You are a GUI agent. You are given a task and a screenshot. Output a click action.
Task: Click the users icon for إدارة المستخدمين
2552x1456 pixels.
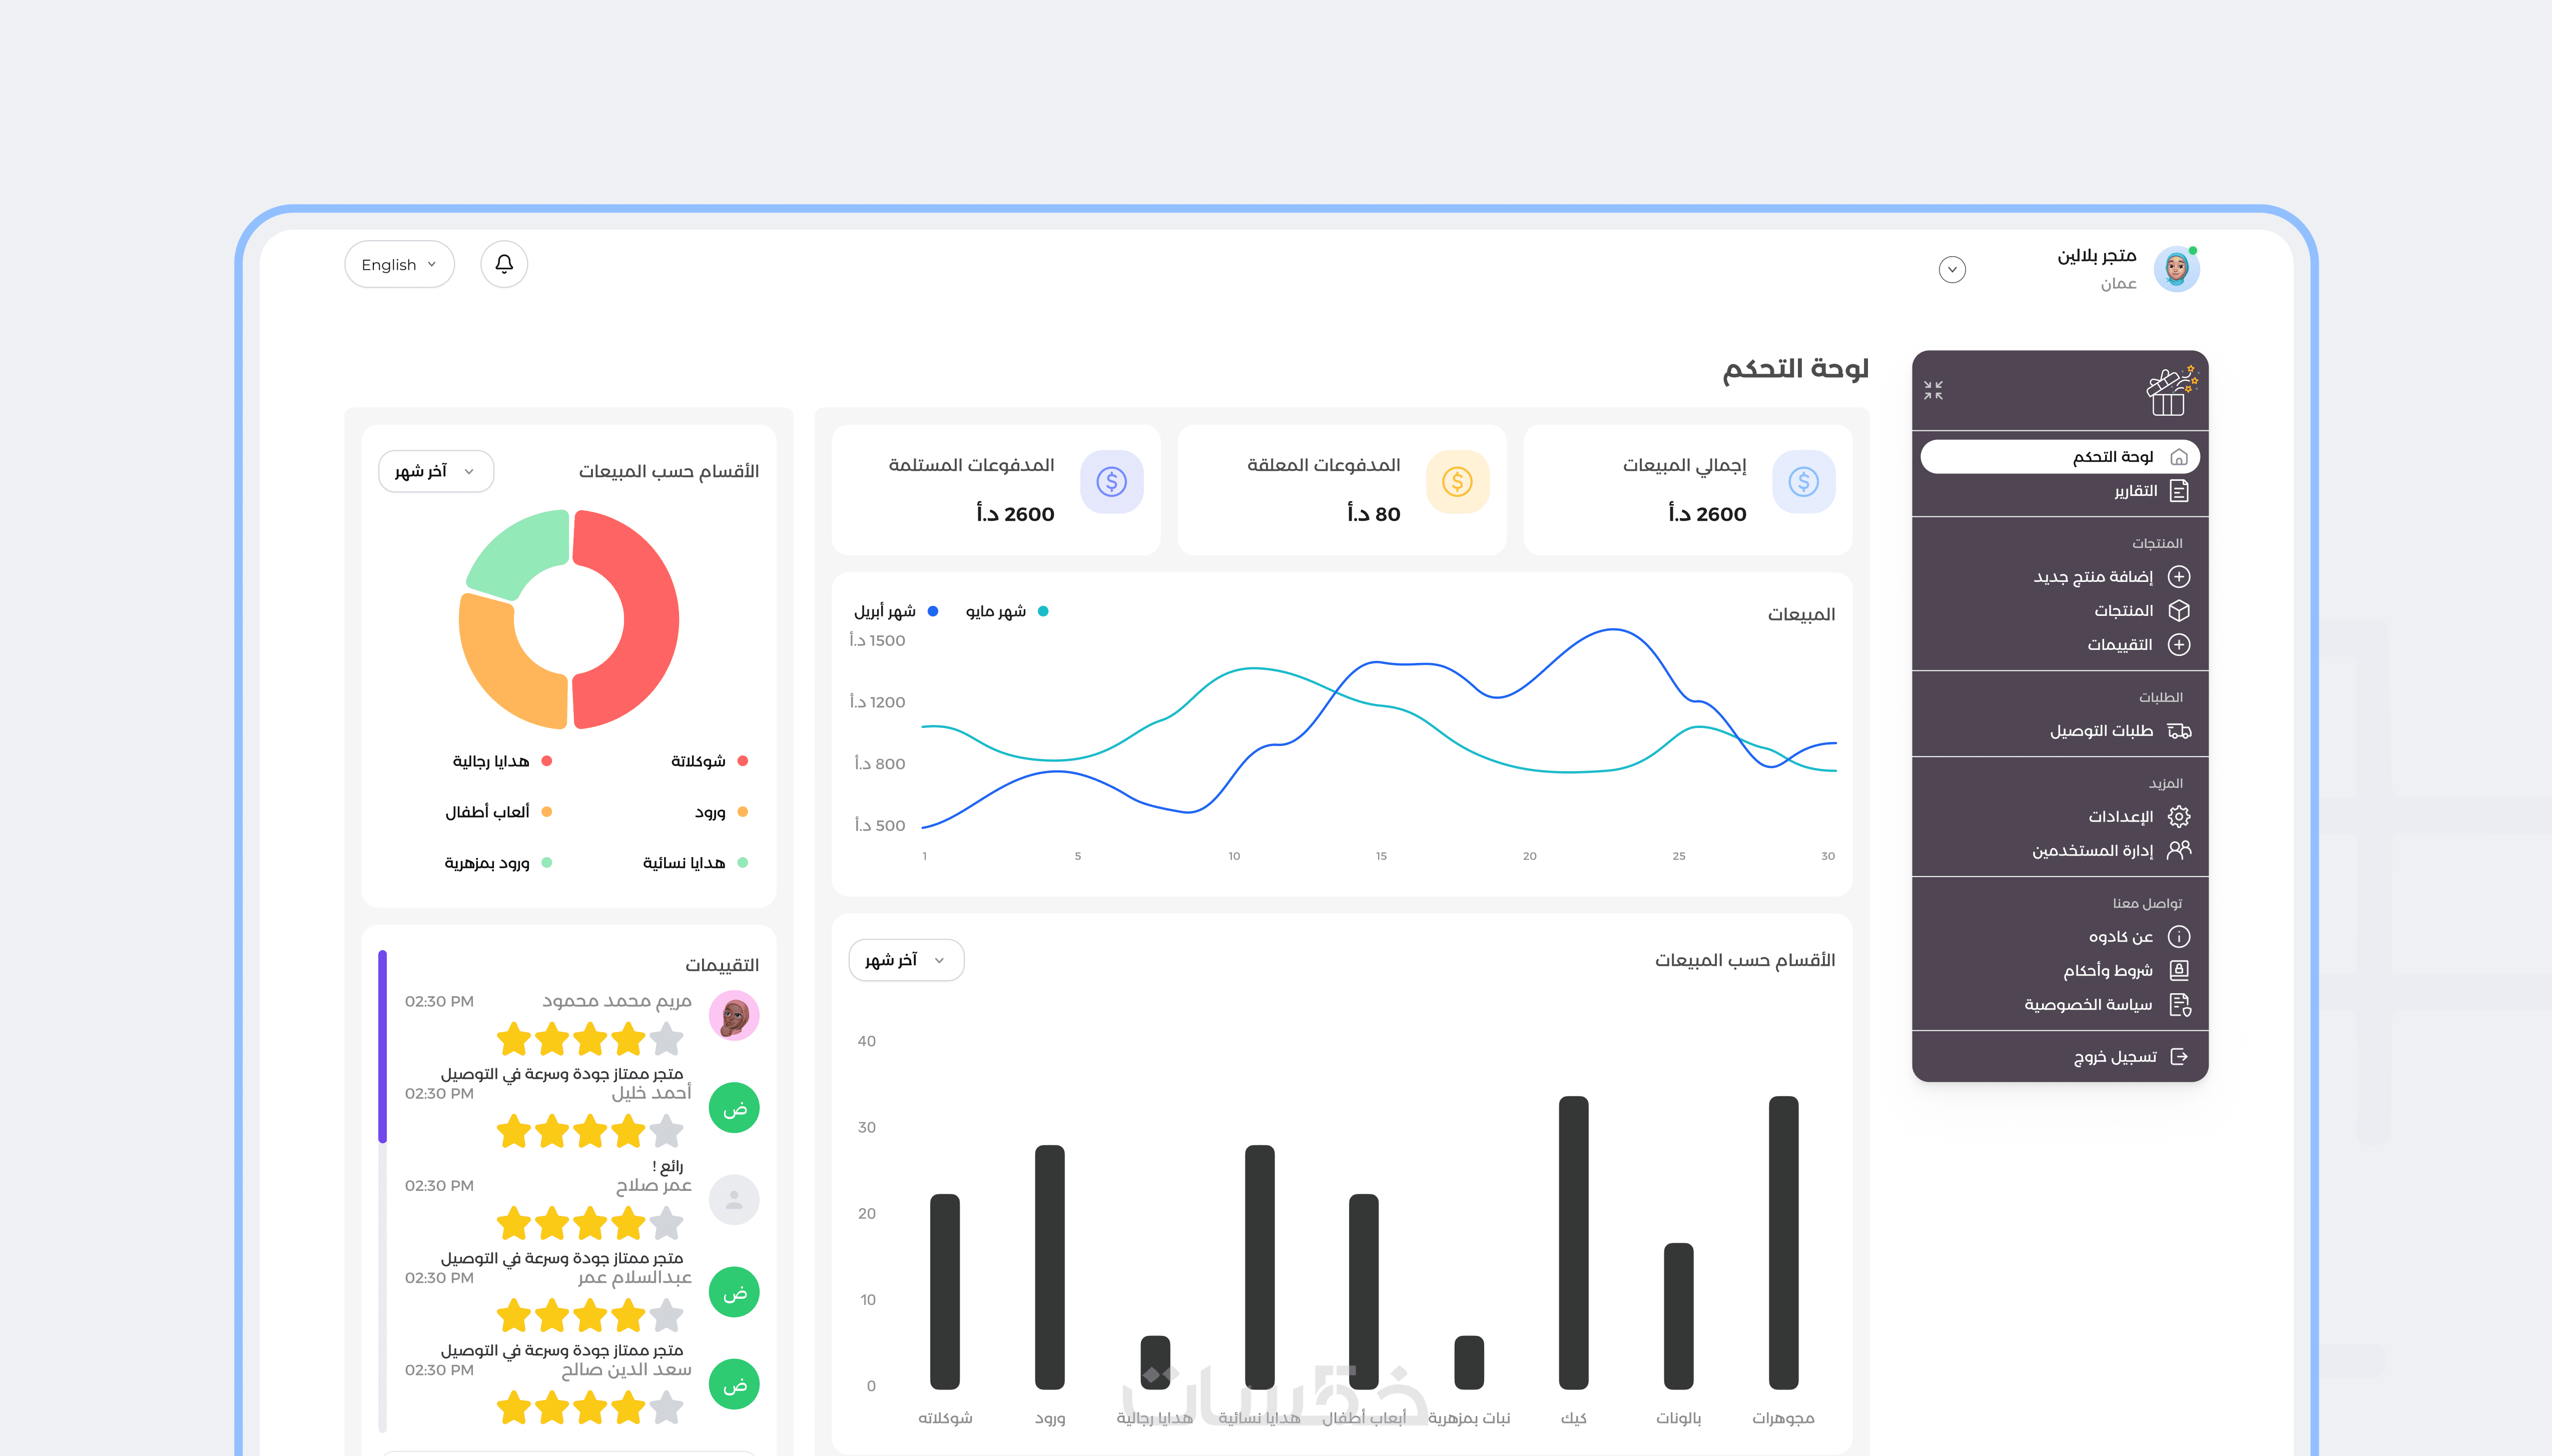(2179, 850)
